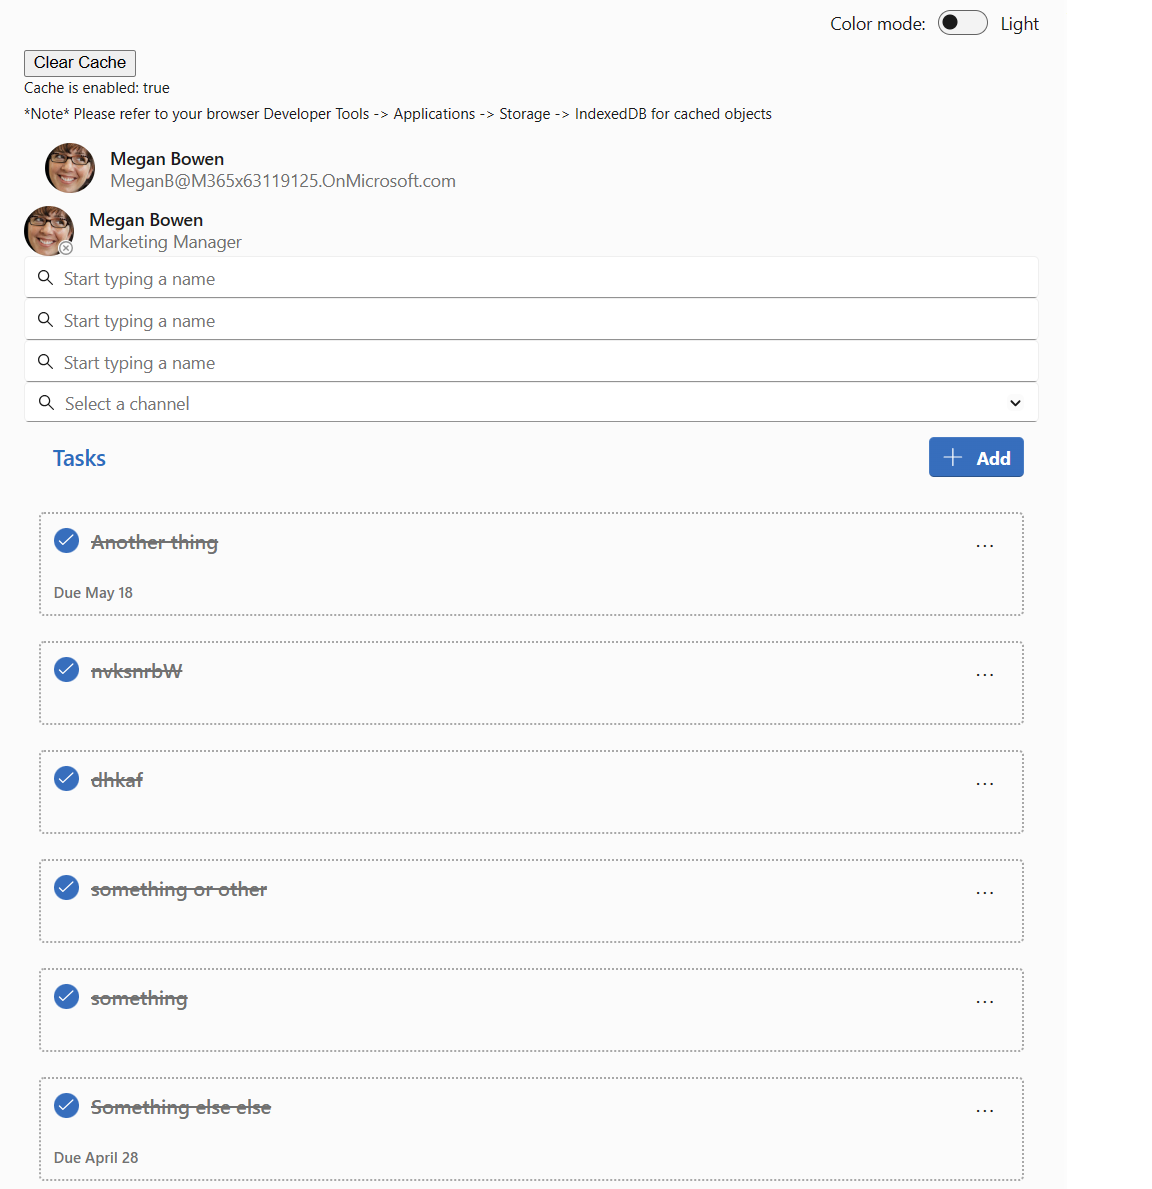Click the magnifier icon in the third name field

[x=46, y=361]
